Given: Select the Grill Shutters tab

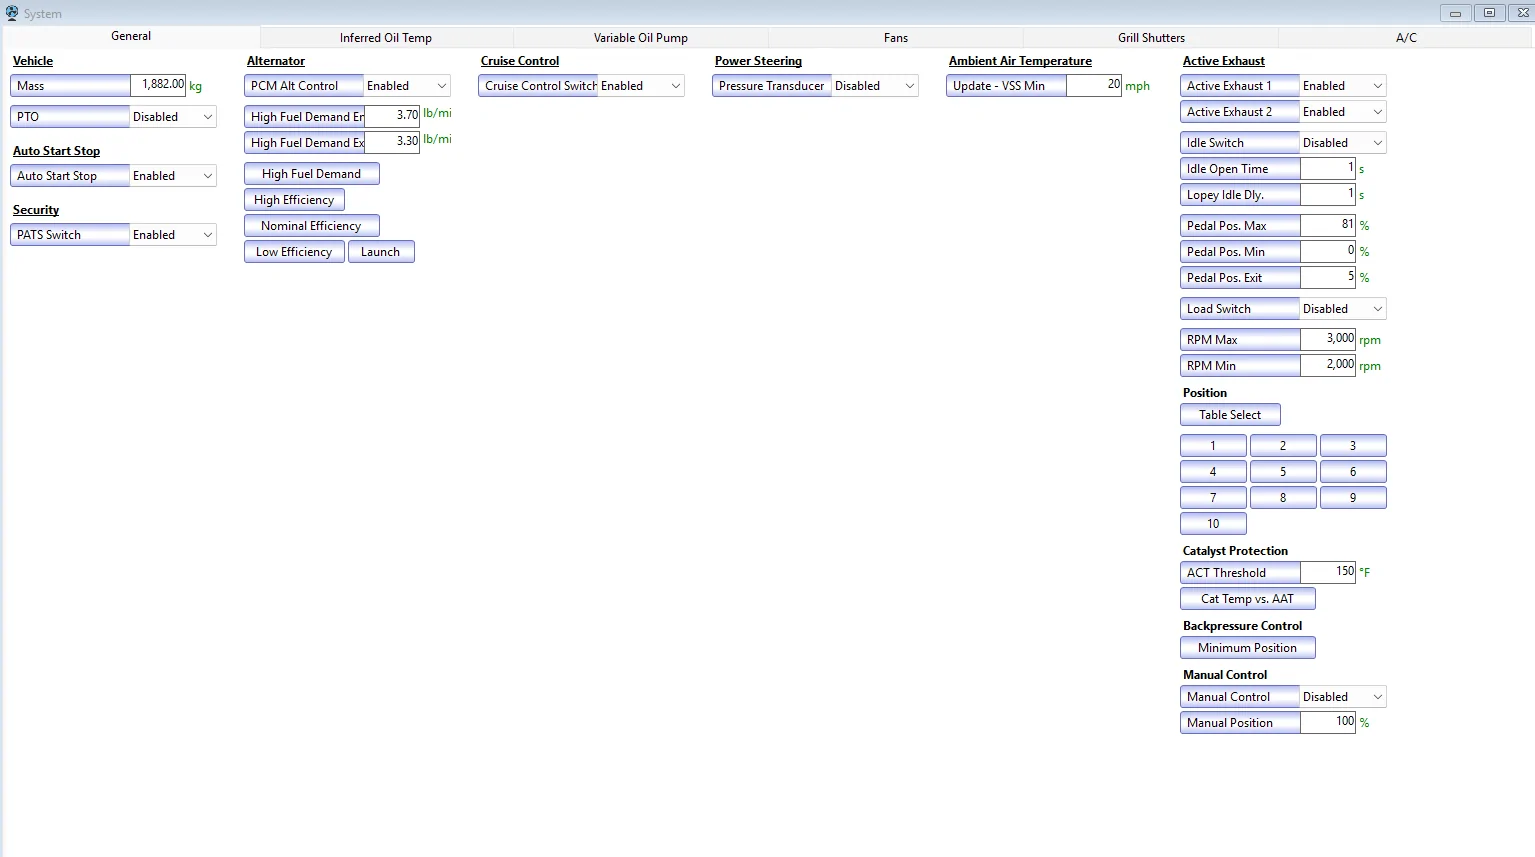Looking at the screenshot, I should click(x=1151, y=38).
